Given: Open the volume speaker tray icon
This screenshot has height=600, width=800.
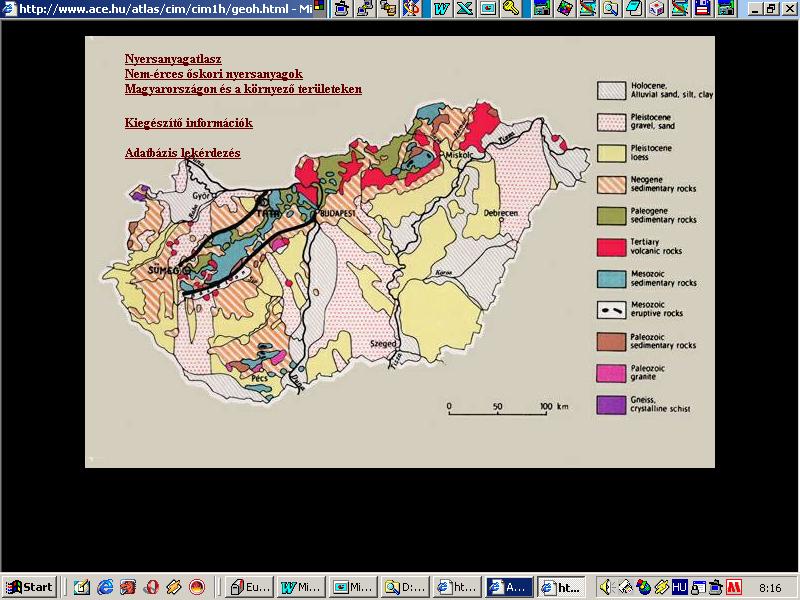Looking at the screenshot, I should (x=606, y=588).
